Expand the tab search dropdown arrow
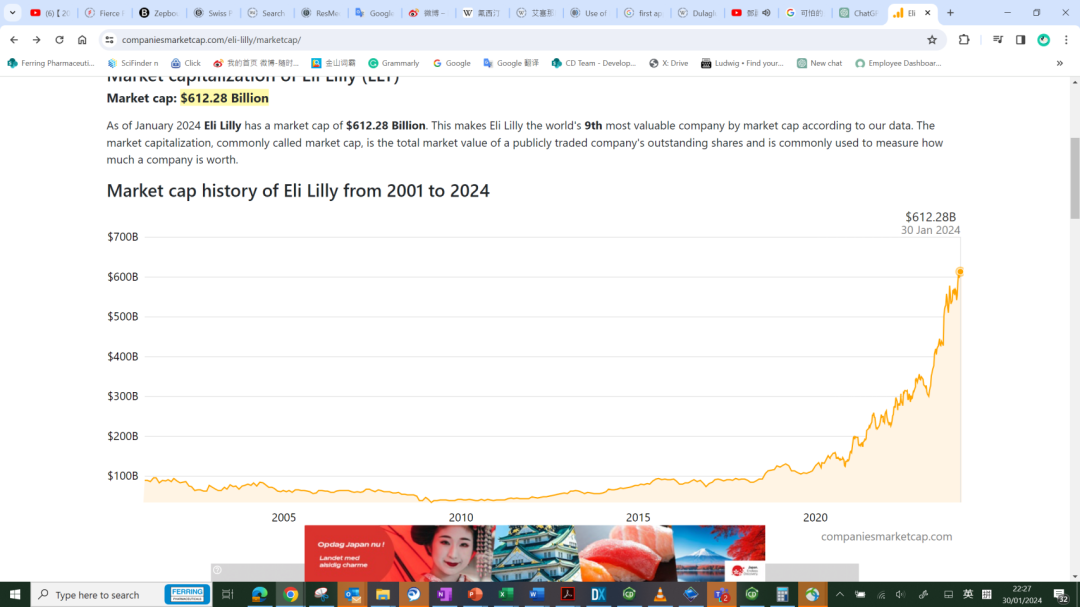Image resolution: width=1080 pixels, height=607 pixels. pos(12,12)
